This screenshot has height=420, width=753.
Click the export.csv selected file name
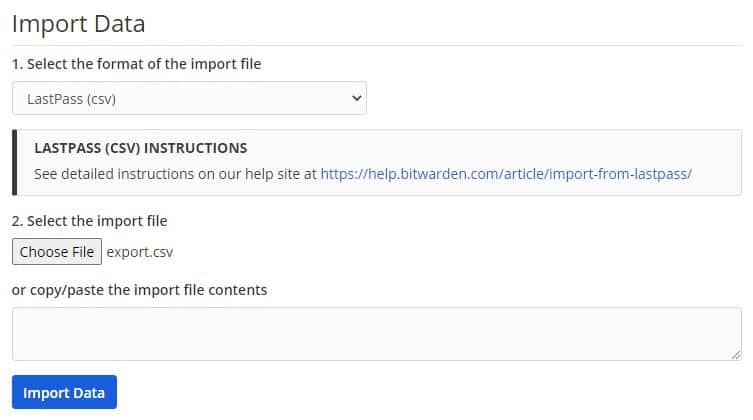(x=139, y=252)
